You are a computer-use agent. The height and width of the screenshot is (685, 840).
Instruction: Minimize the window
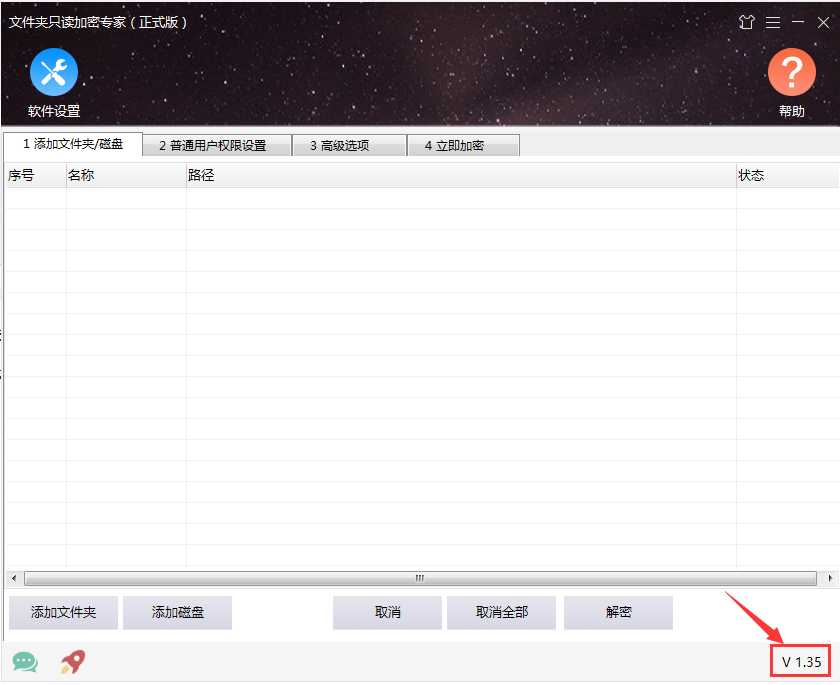pyautogui.click(x=798, y=22)
